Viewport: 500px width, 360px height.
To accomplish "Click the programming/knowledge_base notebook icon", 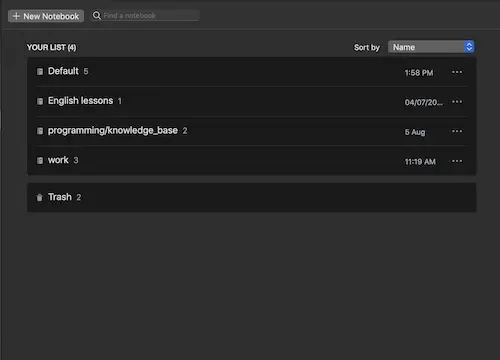I will coord(40,131).
